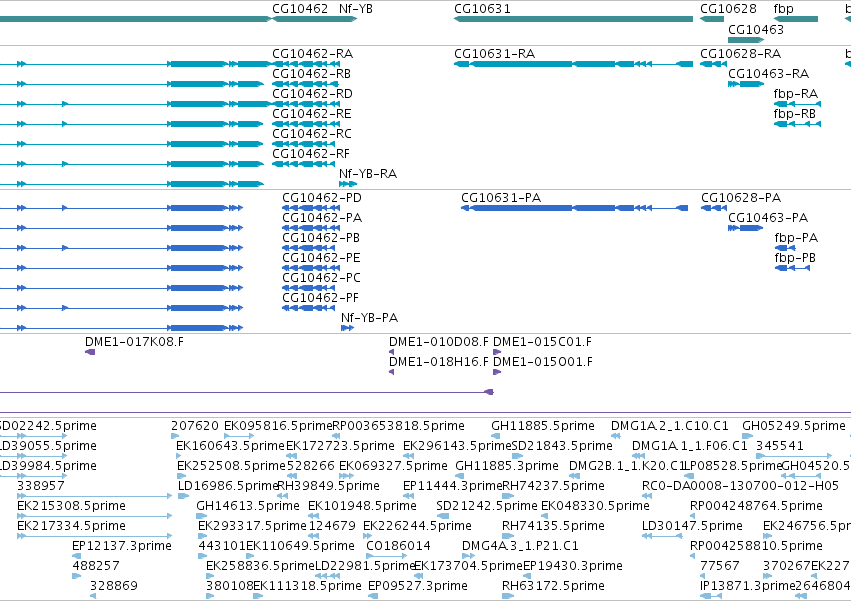Click the fbp-PB protein label
Image resolution: width=851 pixels, height=601 pixels.
tap(795, 258)
